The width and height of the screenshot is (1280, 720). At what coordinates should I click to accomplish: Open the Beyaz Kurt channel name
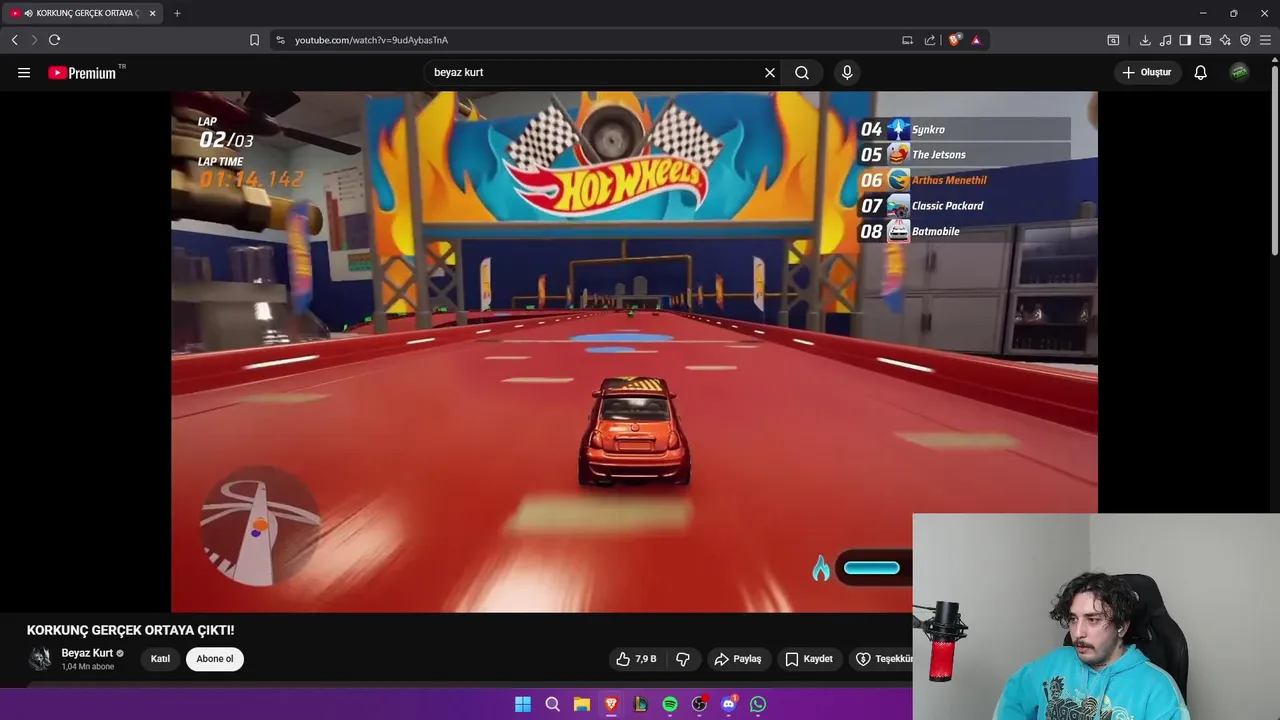[87, 653]
